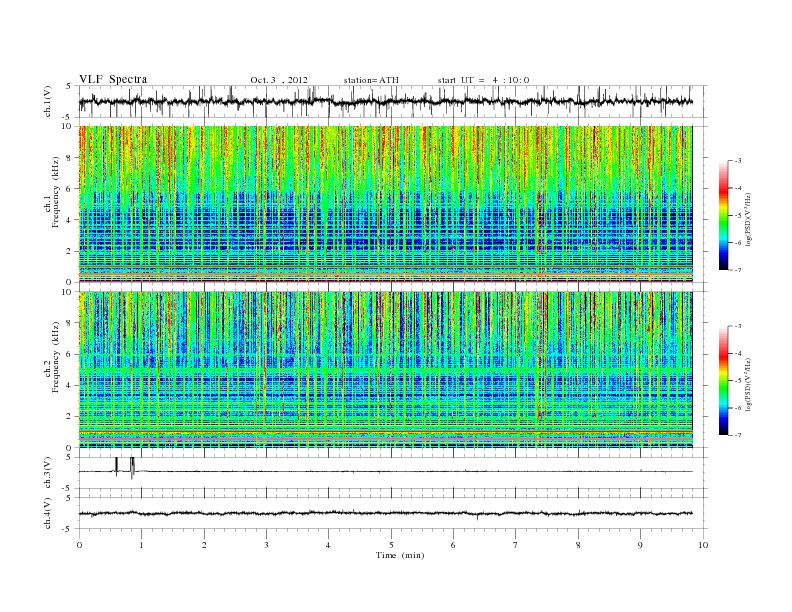This screenshot has width=792, height=612.
Task: Click the upper color scale bar for ch.1
Action: 723,215
